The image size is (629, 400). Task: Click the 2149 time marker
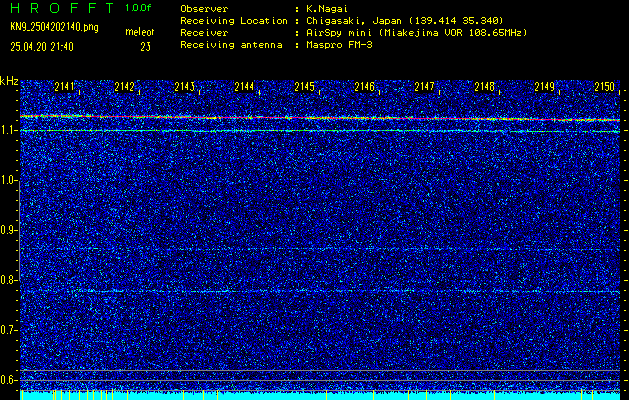(x=545, y=87)
